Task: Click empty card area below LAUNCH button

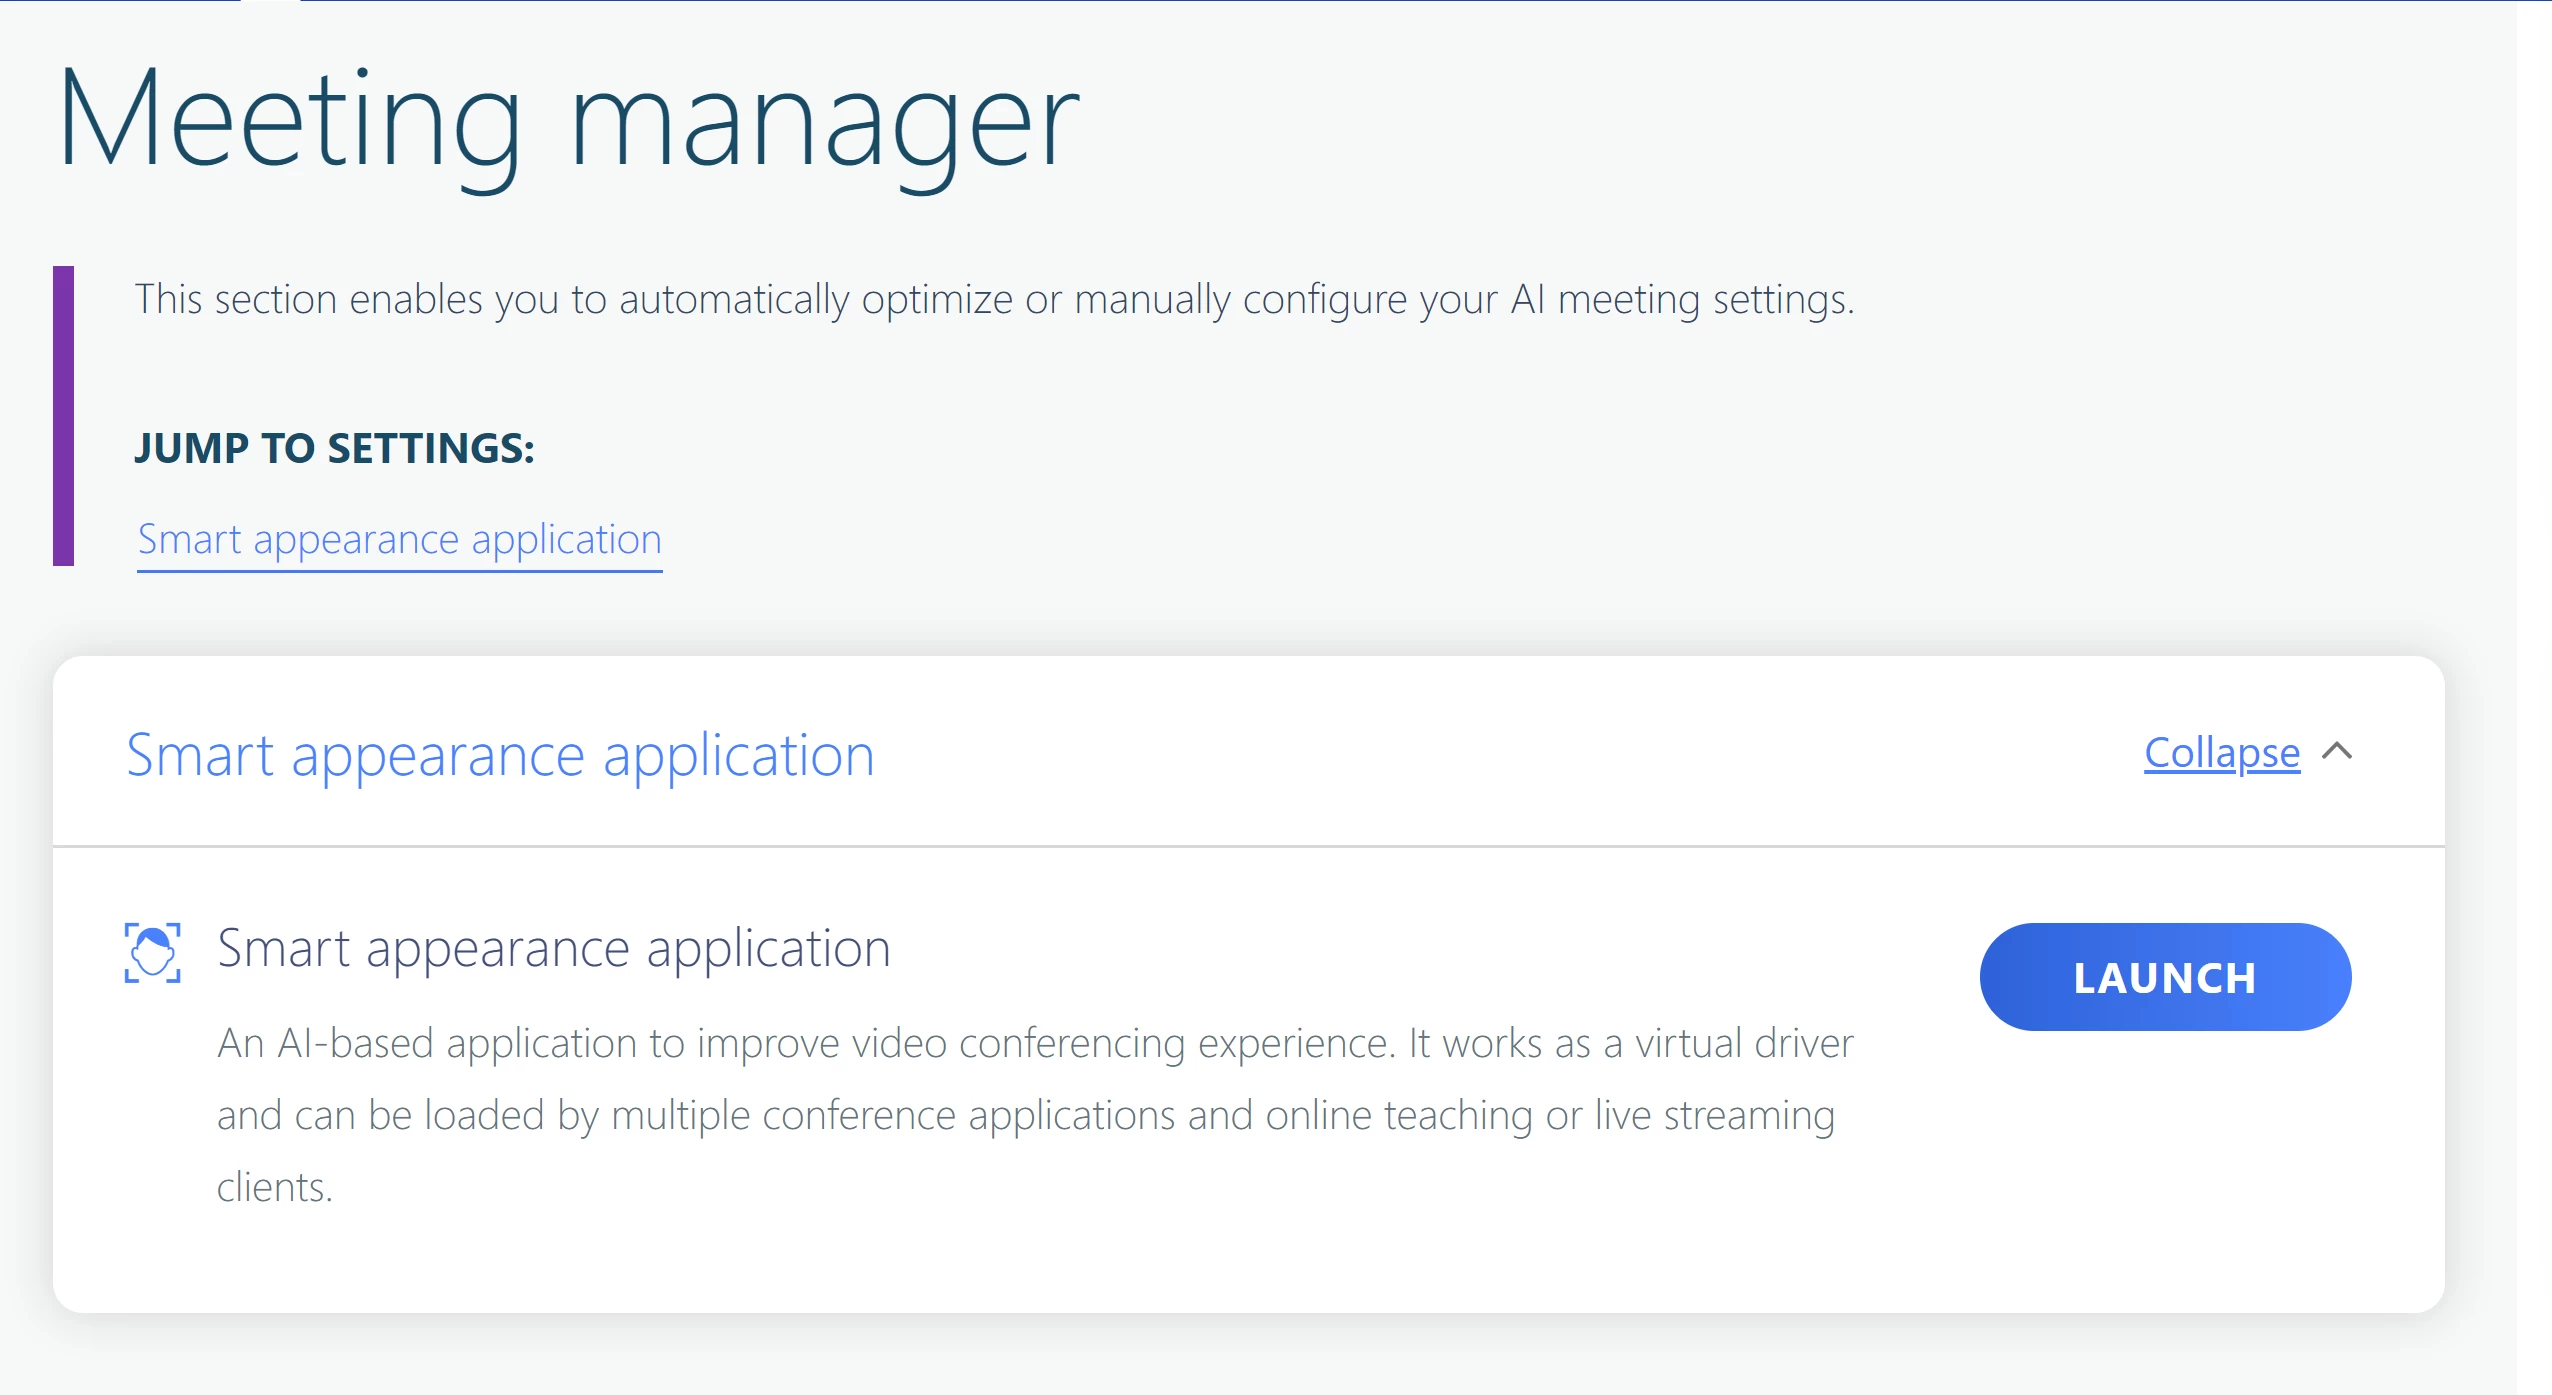Action: tap(2165, 1170)
